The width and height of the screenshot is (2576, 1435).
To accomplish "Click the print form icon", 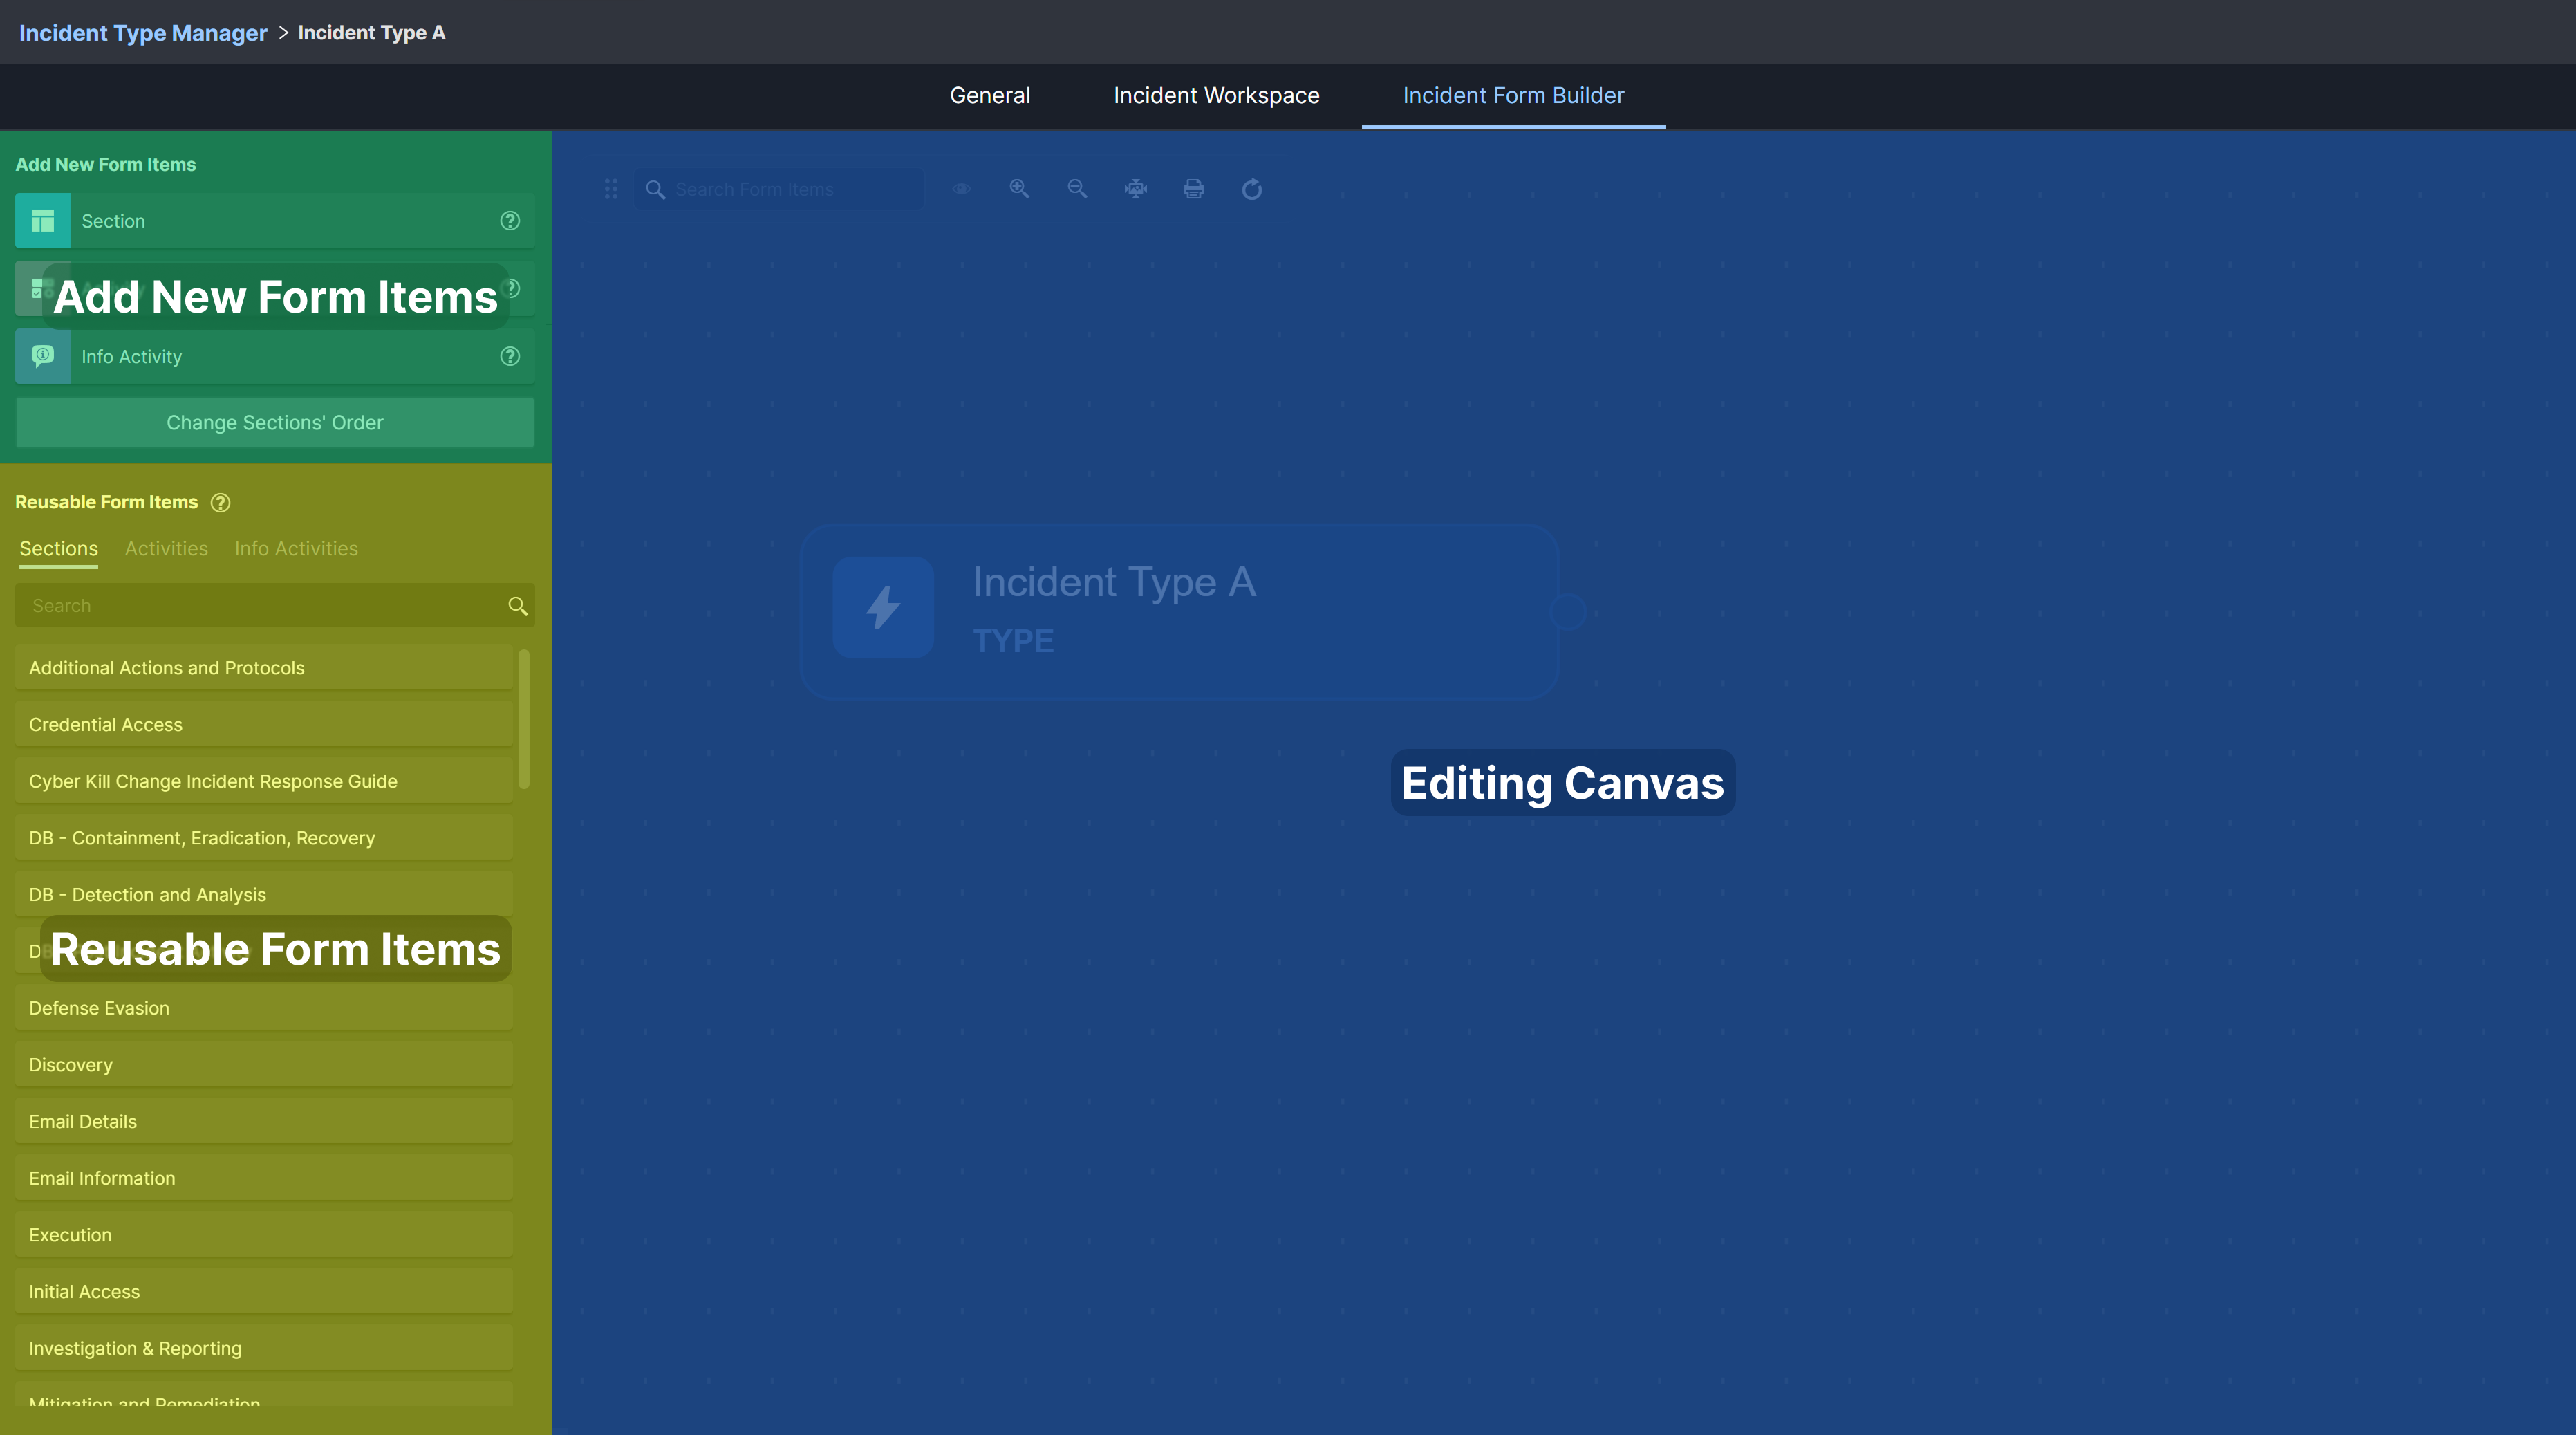I will [1194, 189].
